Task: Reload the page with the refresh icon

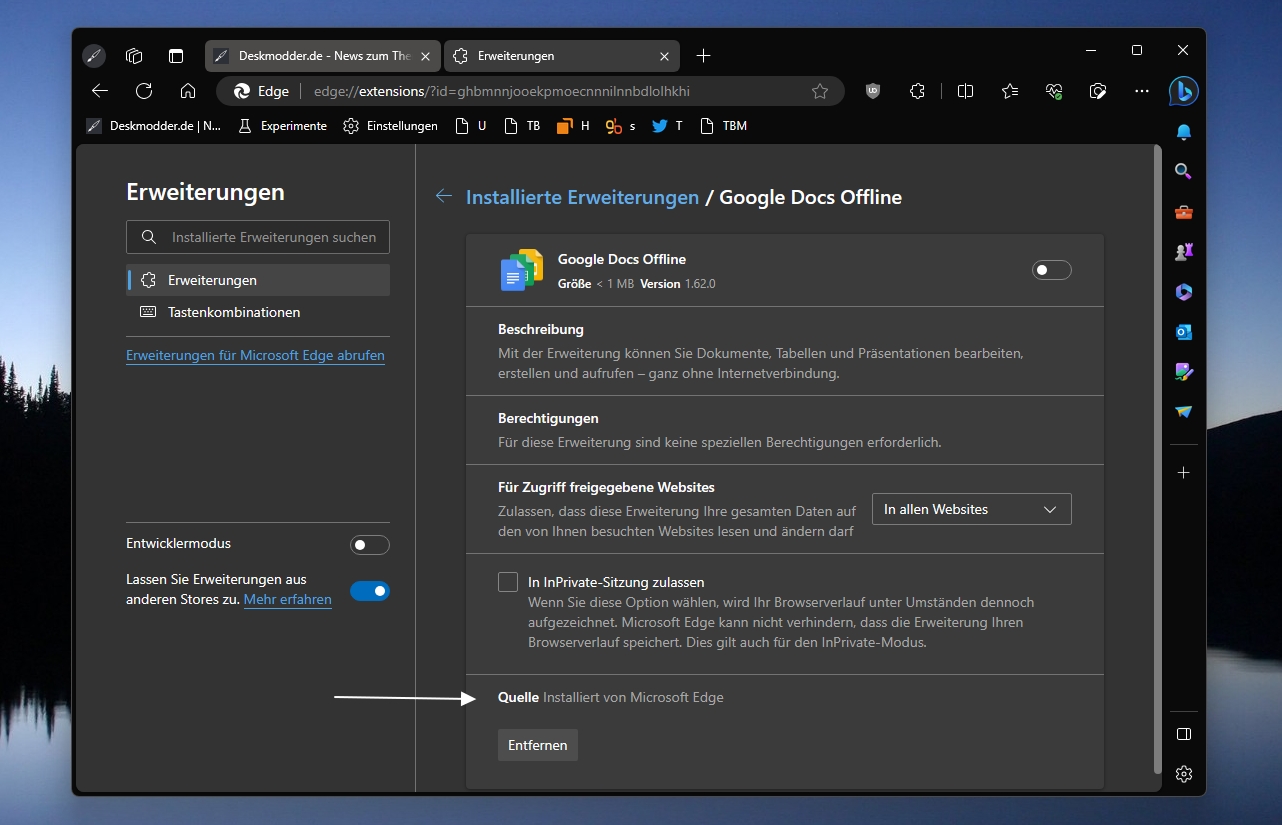Action: [x=143, y=91]
